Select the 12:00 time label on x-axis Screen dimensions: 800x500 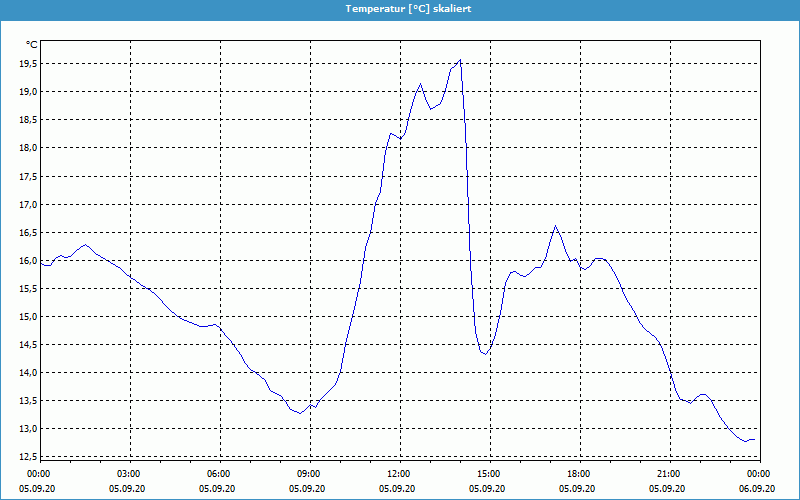coord(399,474)
